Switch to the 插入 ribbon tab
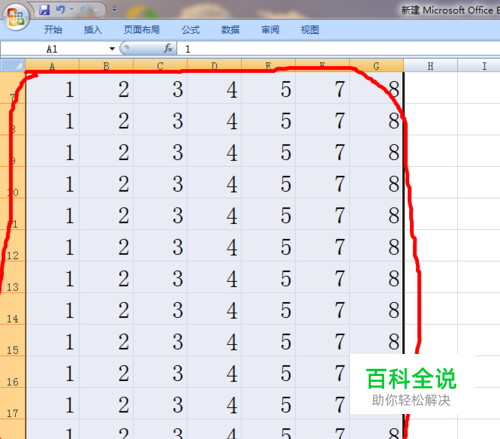Image resolution: width=500 pixels, height=439 pixels. pyautogui.click(x=93, y=30)
